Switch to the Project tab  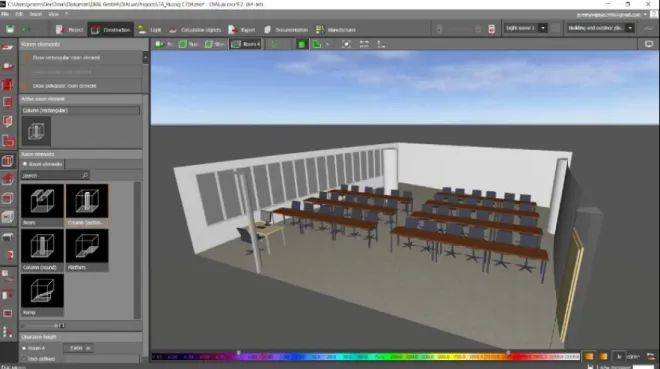[x=69, y=29]
